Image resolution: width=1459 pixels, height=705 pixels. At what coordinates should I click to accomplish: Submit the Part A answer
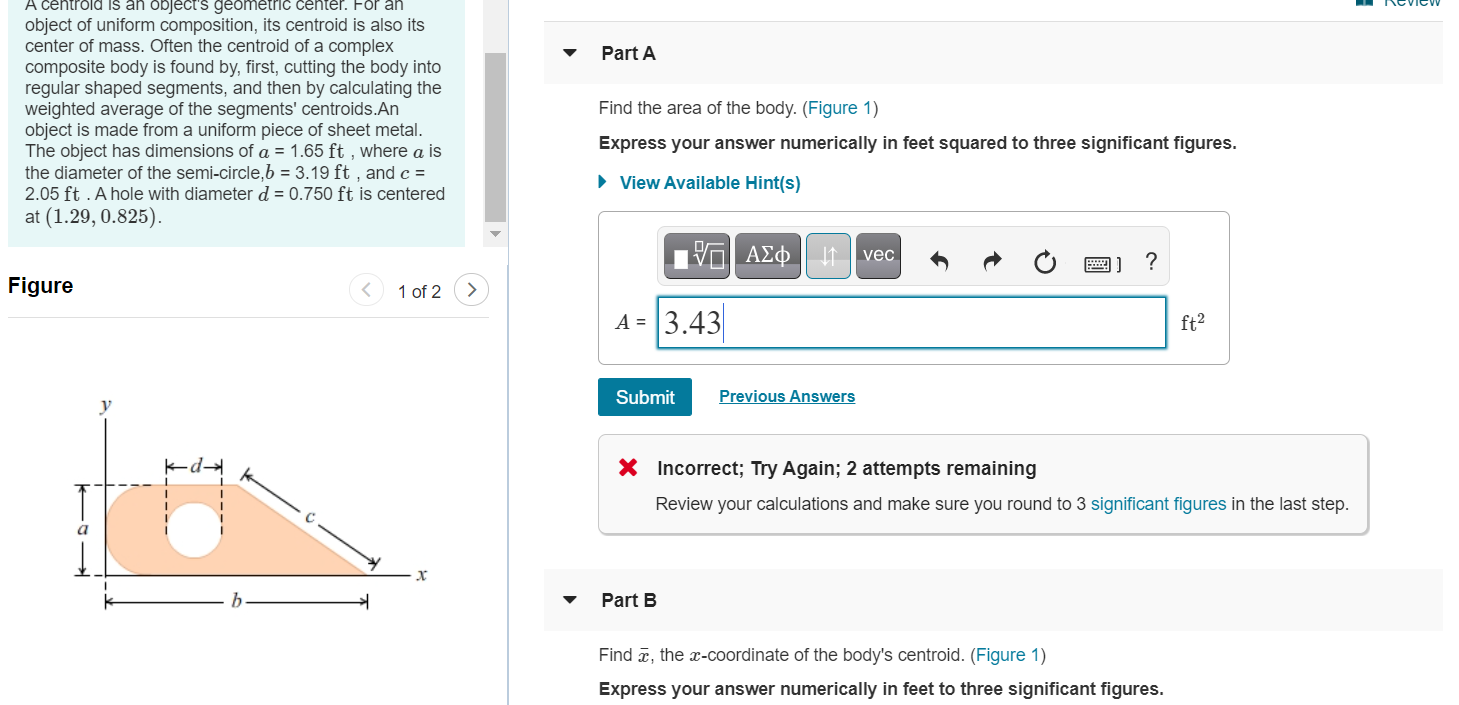(645, 397)
